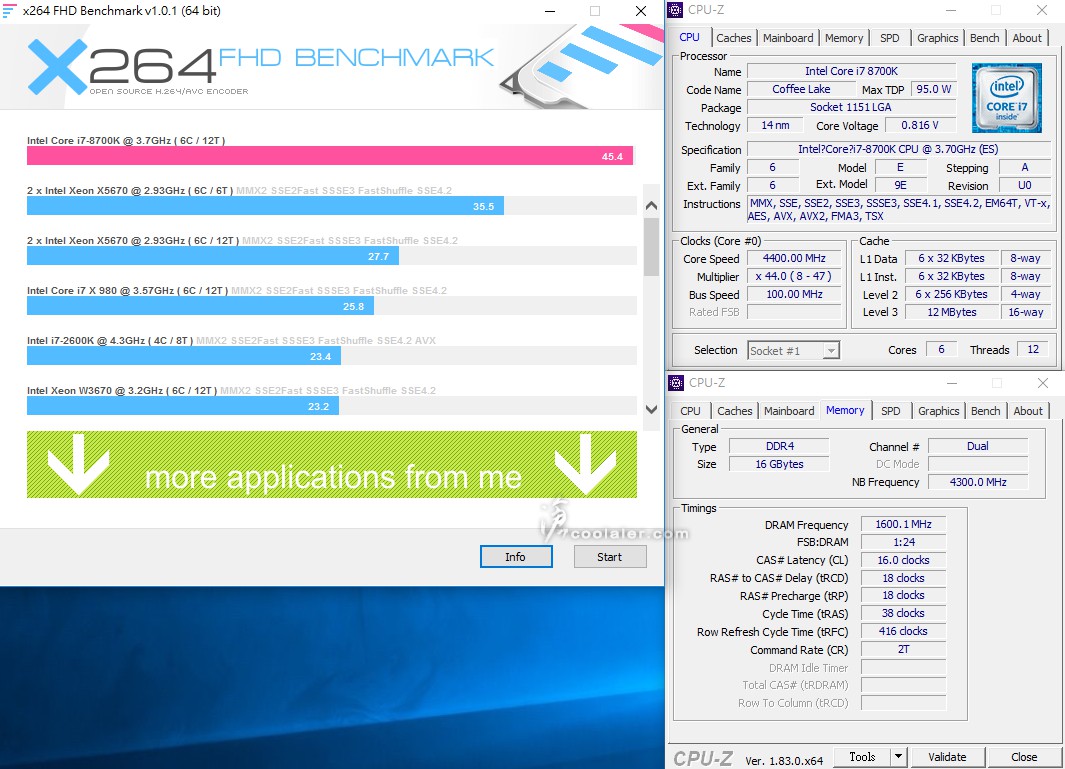Click the CAS# Latency value "16.0 clocks"
1065x769 pixels.
pyautogui.click(x=903, y=560)
